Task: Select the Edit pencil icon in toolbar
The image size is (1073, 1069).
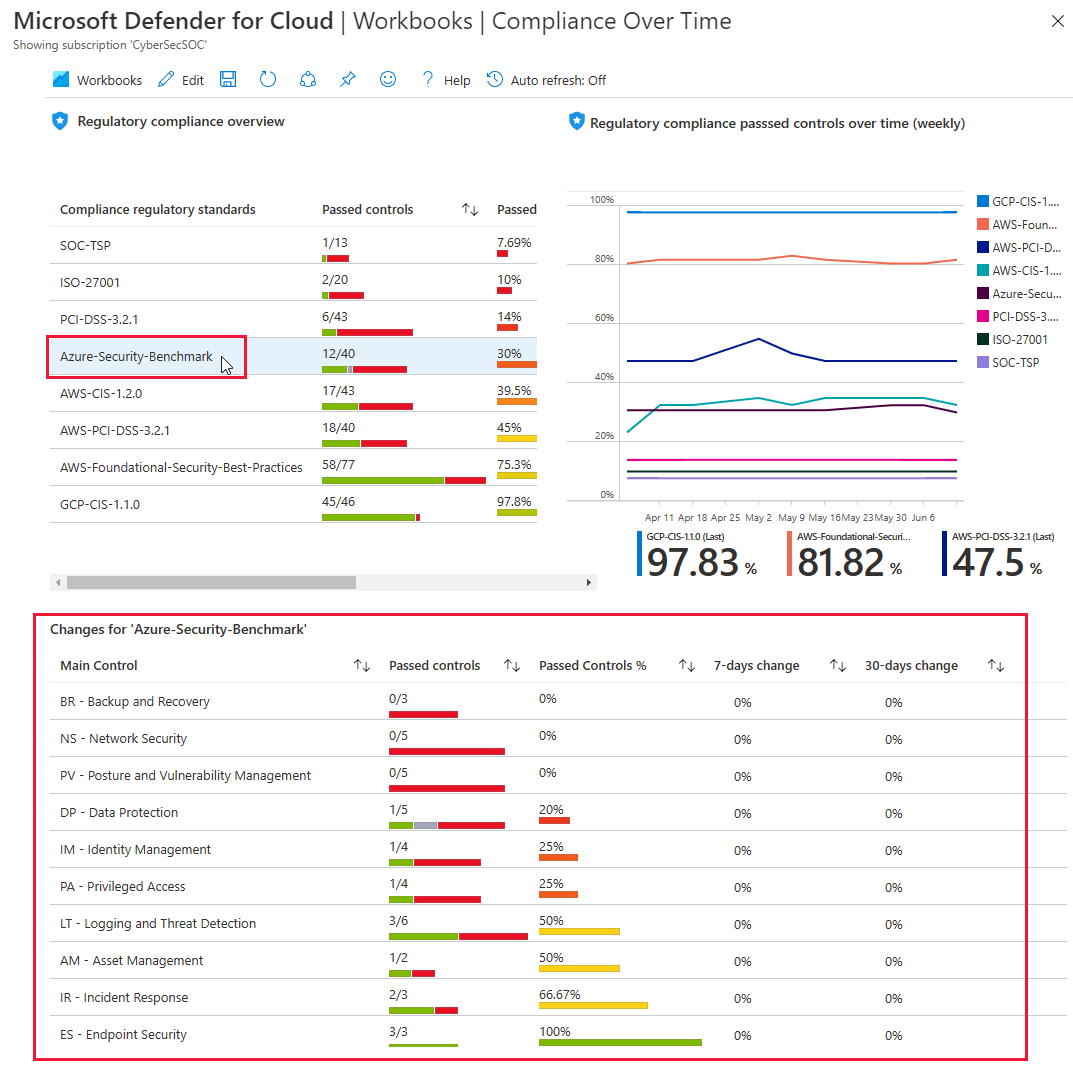Action: tap(167, 79)
